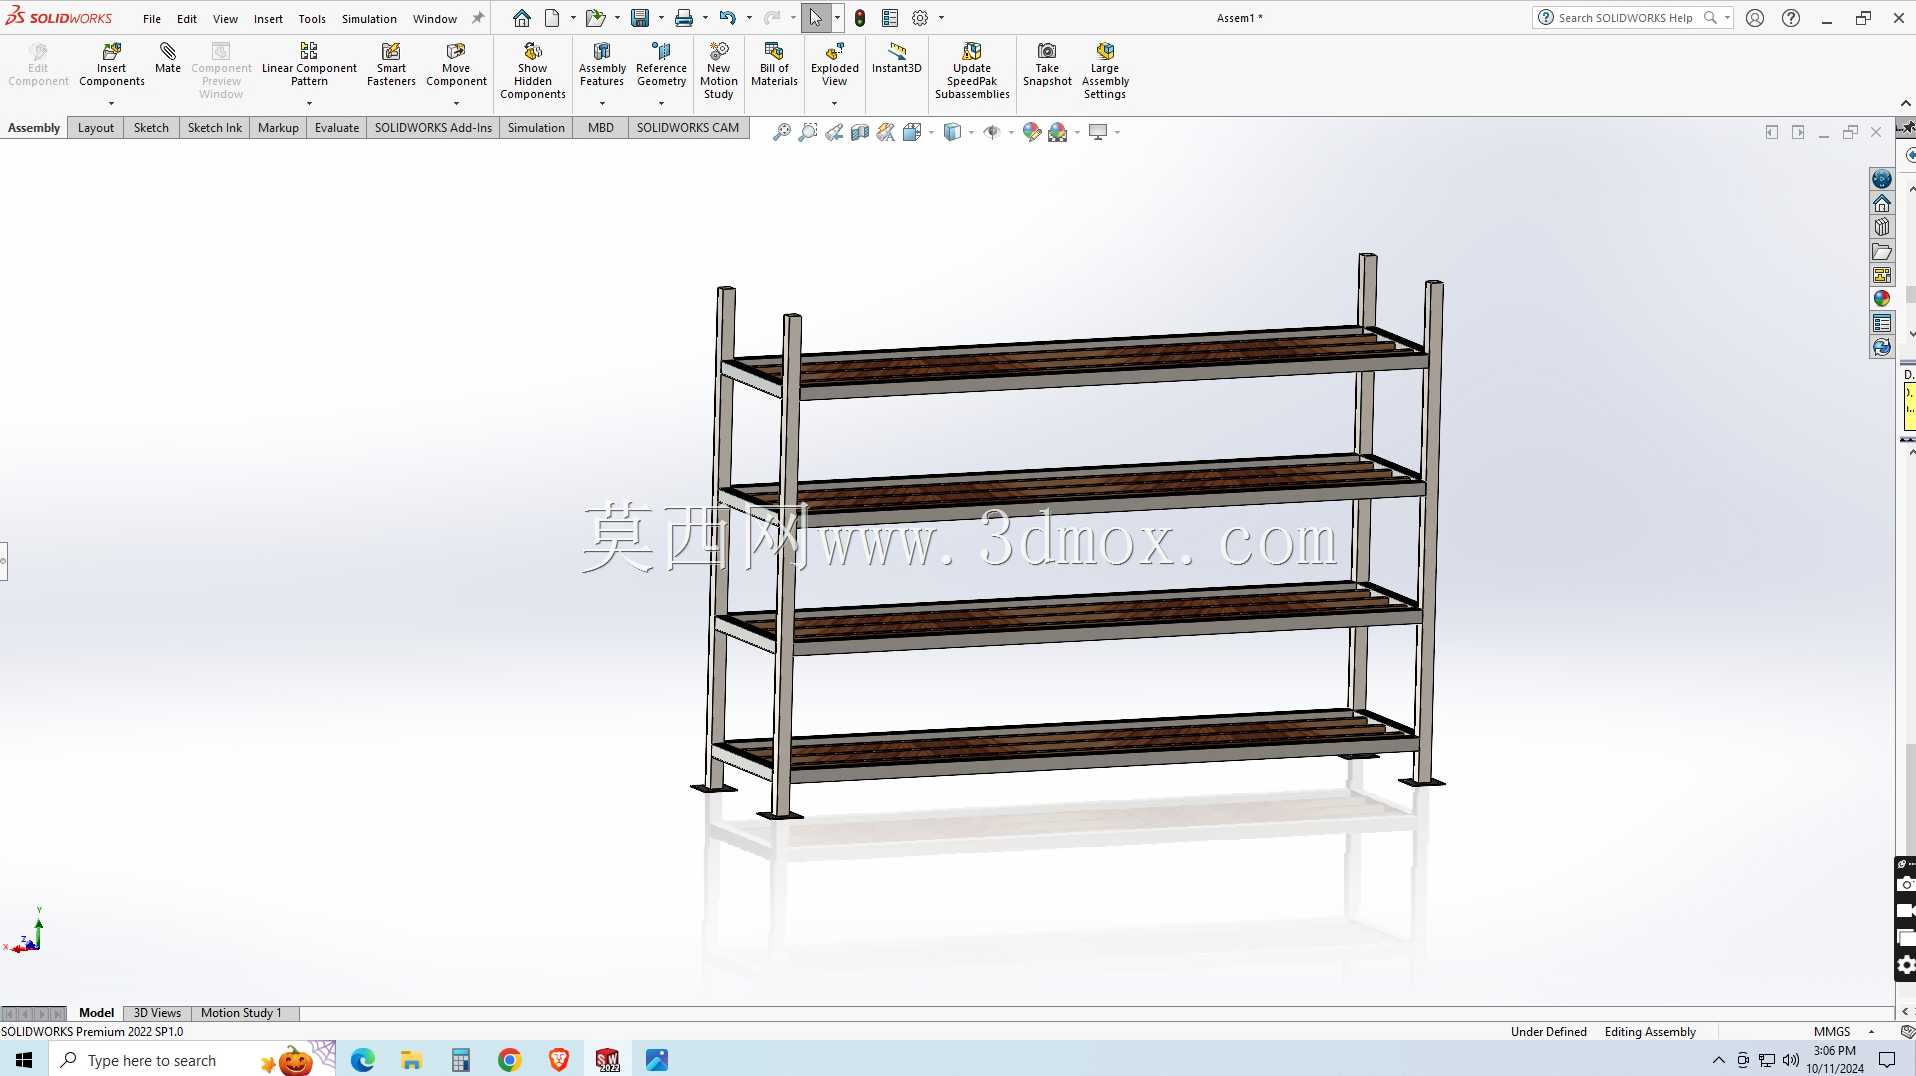Click Edit Appearance color ball
Image resolution: width=1916 pixels, height=1076 pixels.
(1032, 132)
